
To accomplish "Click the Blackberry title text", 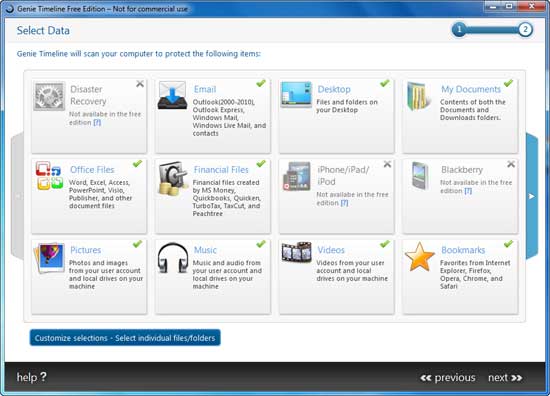I will point(462,170).
